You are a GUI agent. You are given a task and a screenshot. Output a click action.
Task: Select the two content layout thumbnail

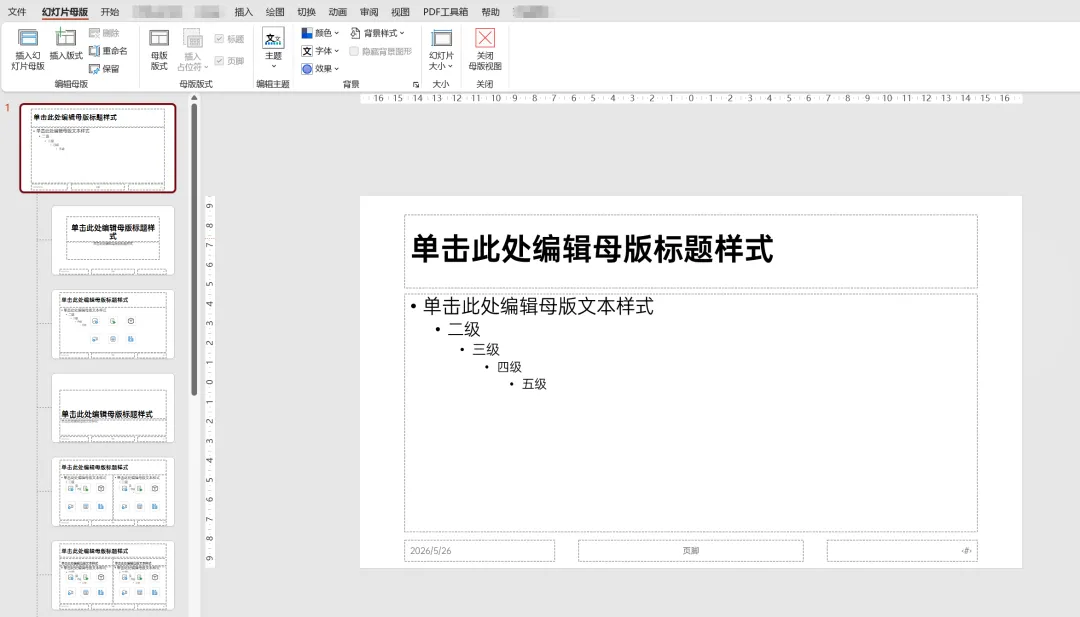(113, 492)
